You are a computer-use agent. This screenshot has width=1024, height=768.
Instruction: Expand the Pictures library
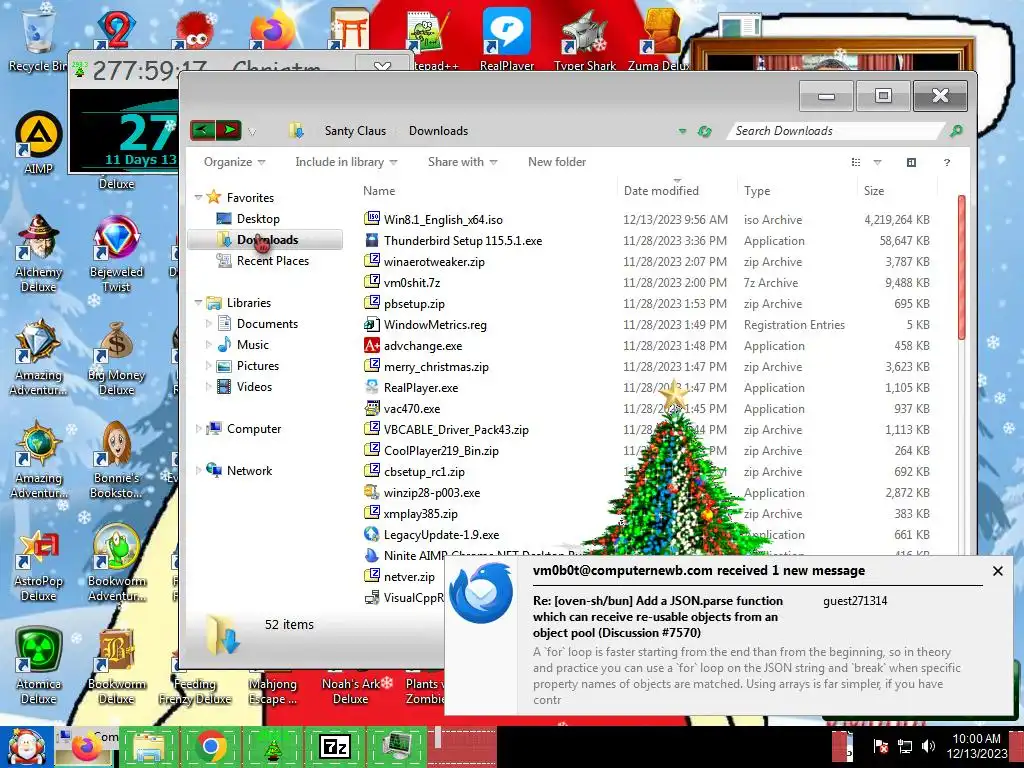(208, 366)
